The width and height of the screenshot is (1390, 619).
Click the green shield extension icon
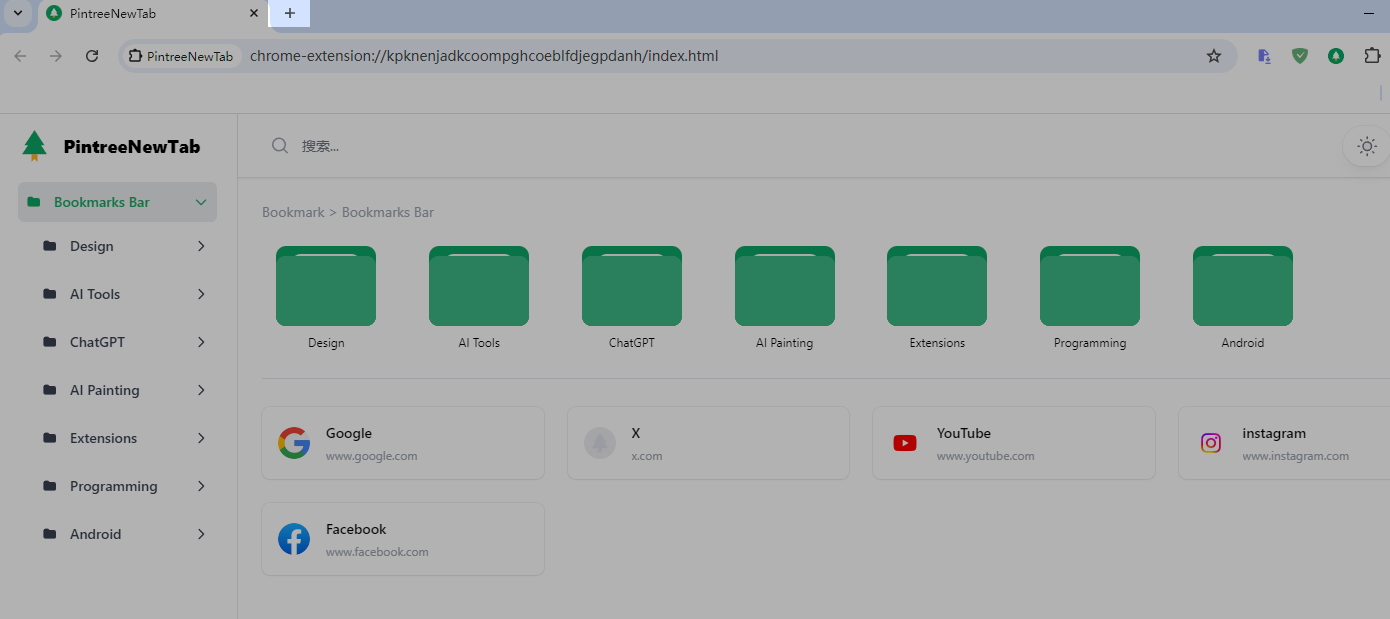pyautogui.click(x=1300, y=56)
